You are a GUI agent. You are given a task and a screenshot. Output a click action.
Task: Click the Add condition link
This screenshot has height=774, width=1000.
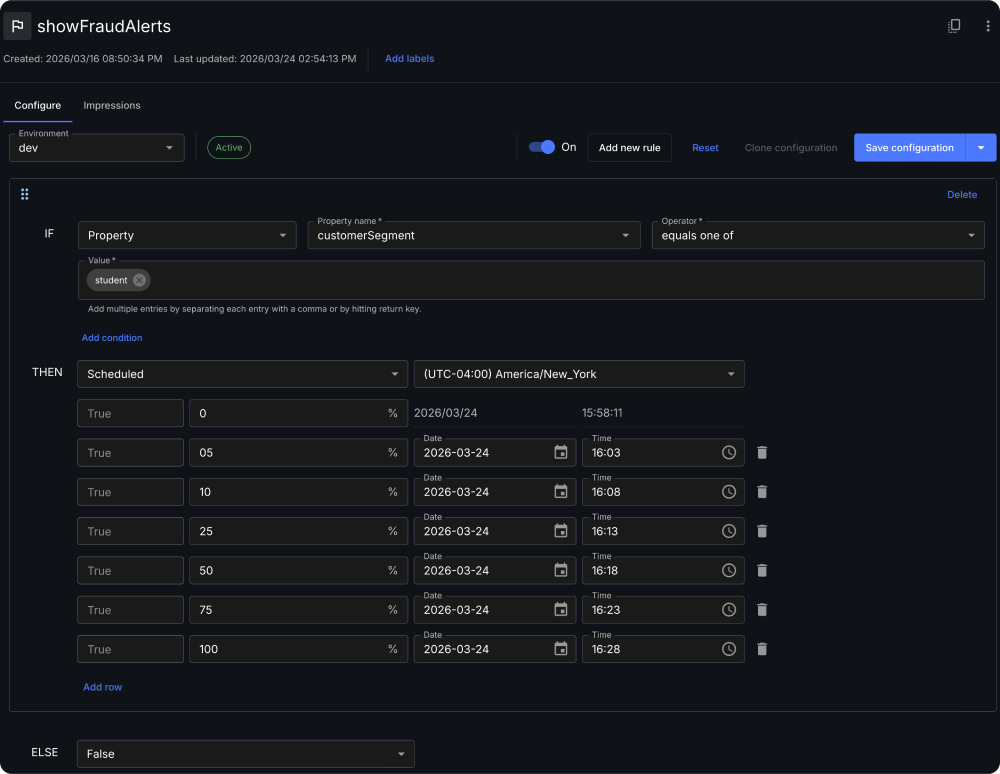(112, 338)
